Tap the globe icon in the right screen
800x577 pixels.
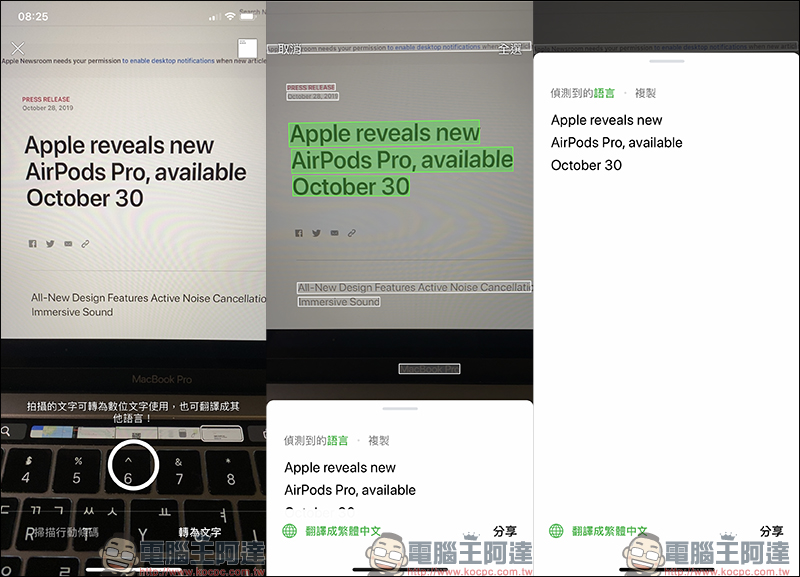click(x=556, y=531)
